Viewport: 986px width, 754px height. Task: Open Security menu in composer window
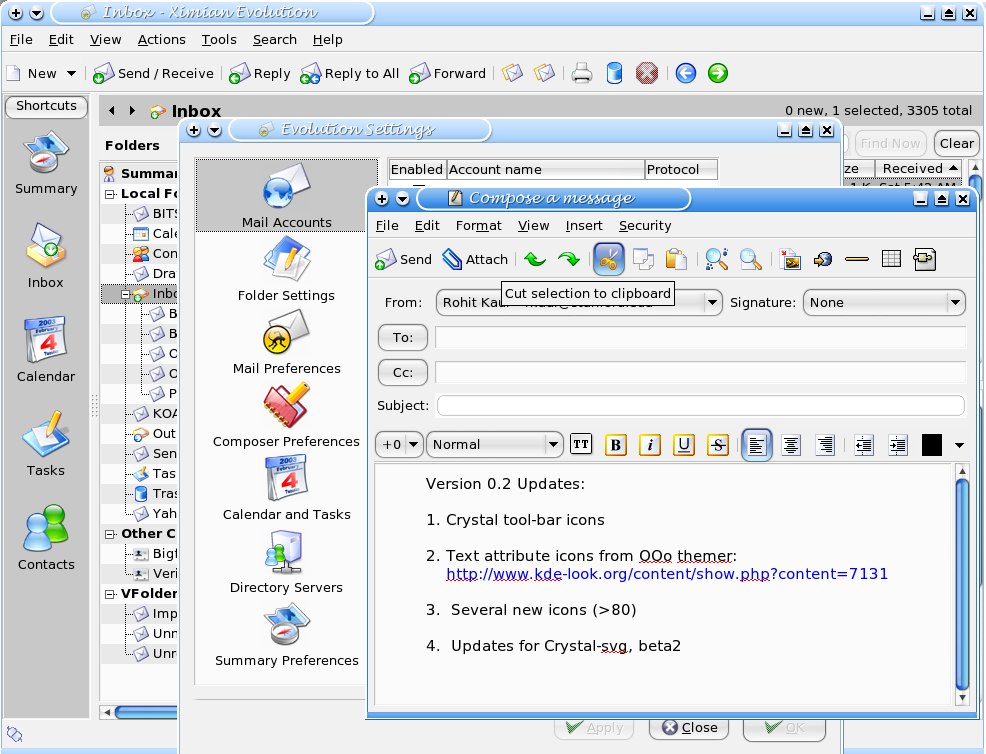[645, 226]
